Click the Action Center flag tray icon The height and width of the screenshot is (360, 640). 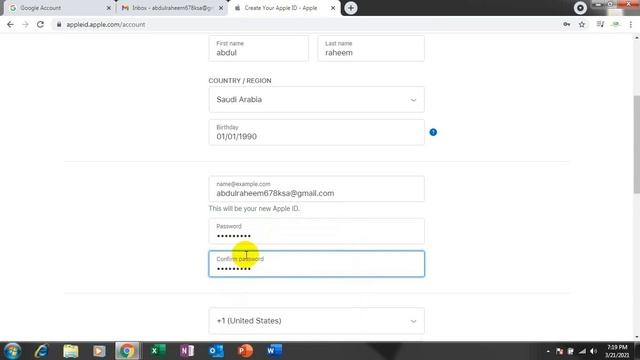(560, 351)
